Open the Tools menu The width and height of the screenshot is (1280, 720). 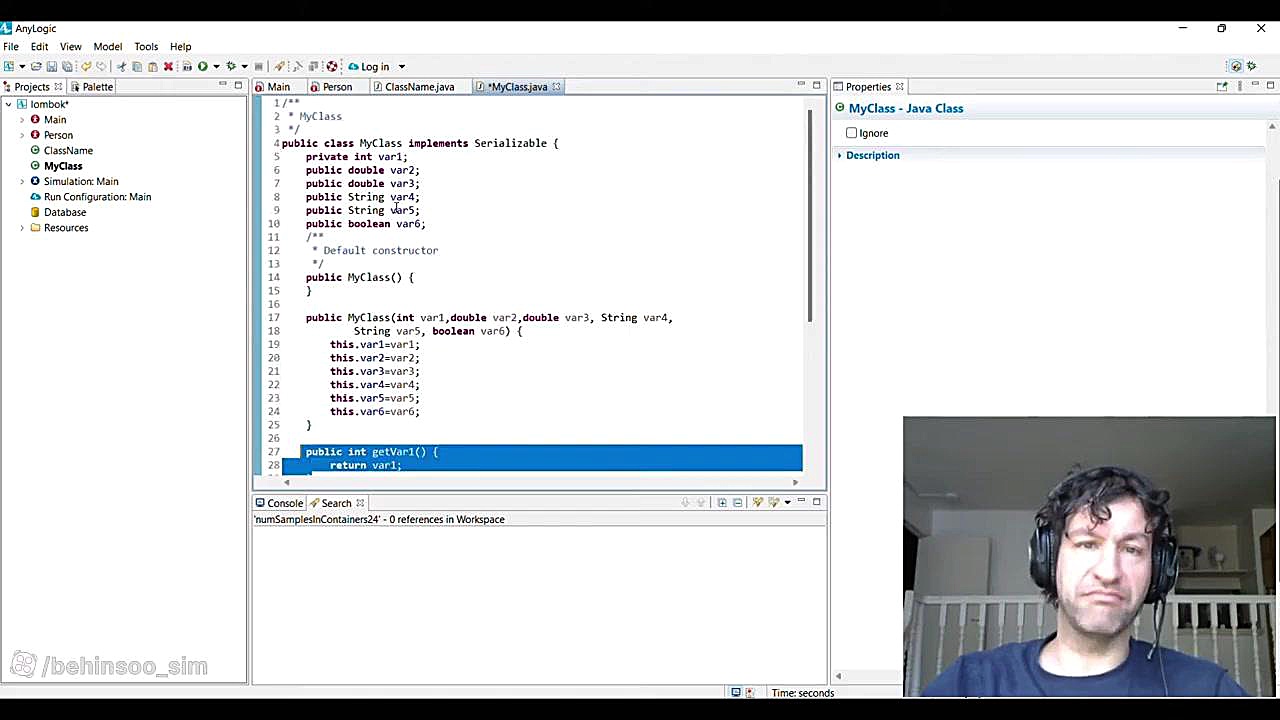[x=146, y=47]
